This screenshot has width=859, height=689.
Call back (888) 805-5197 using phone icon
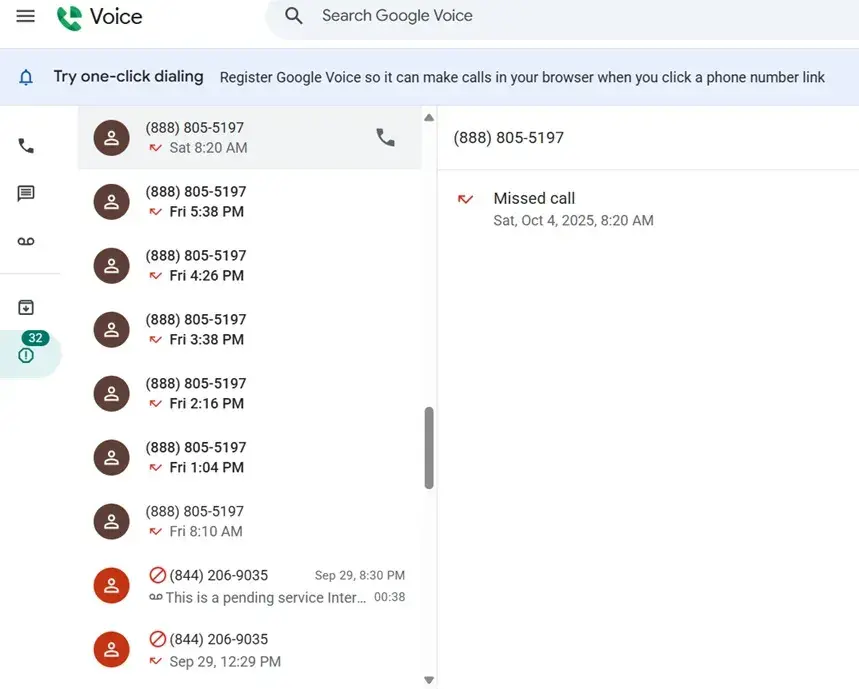click(x=385, y=138)
